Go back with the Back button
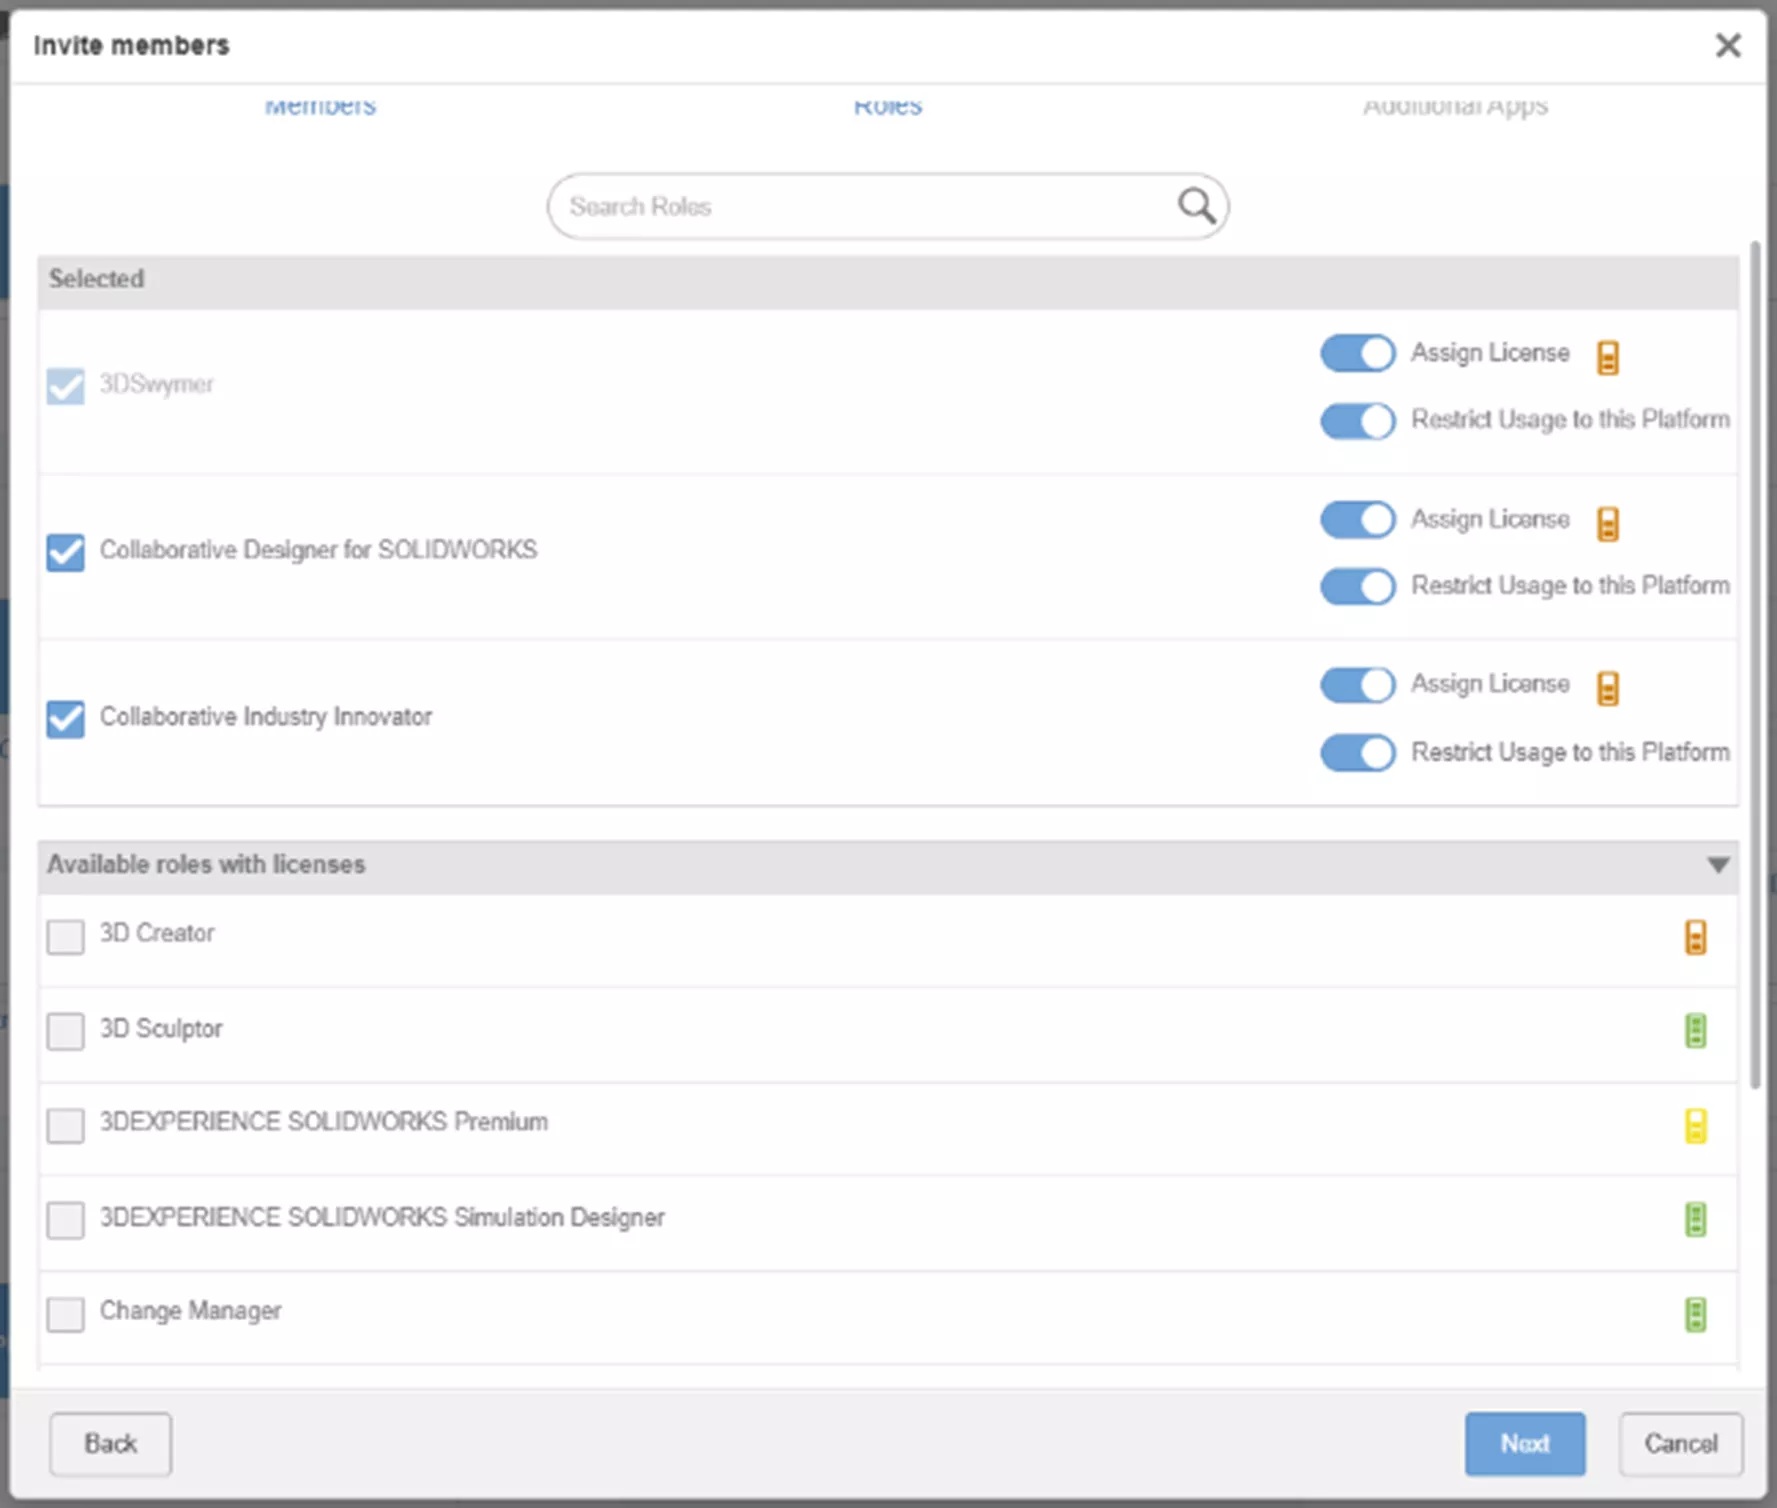 tap(110, 1443)
